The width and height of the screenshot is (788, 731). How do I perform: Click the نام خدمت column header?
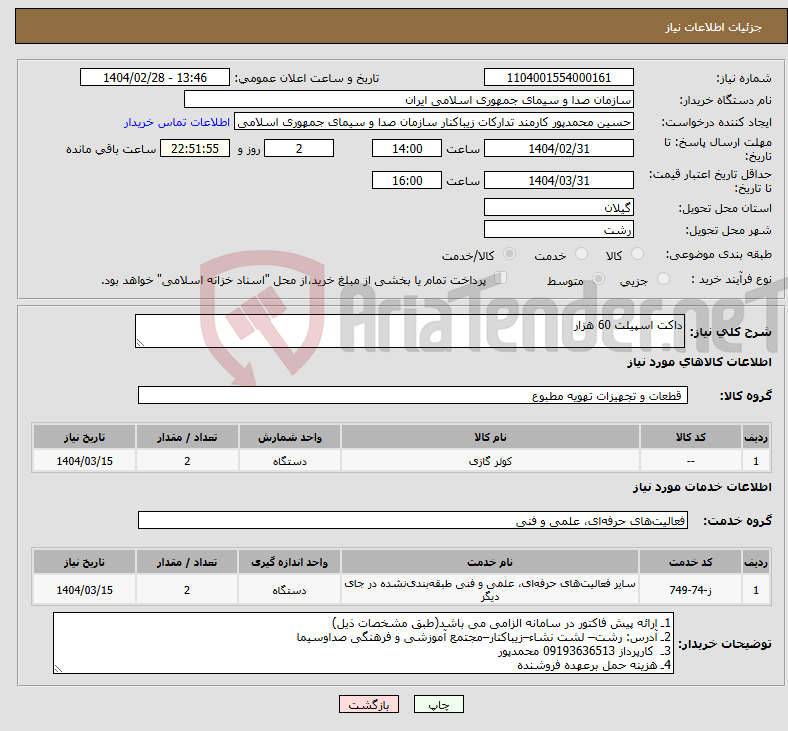pyautogui.click(x=490, y=562)
